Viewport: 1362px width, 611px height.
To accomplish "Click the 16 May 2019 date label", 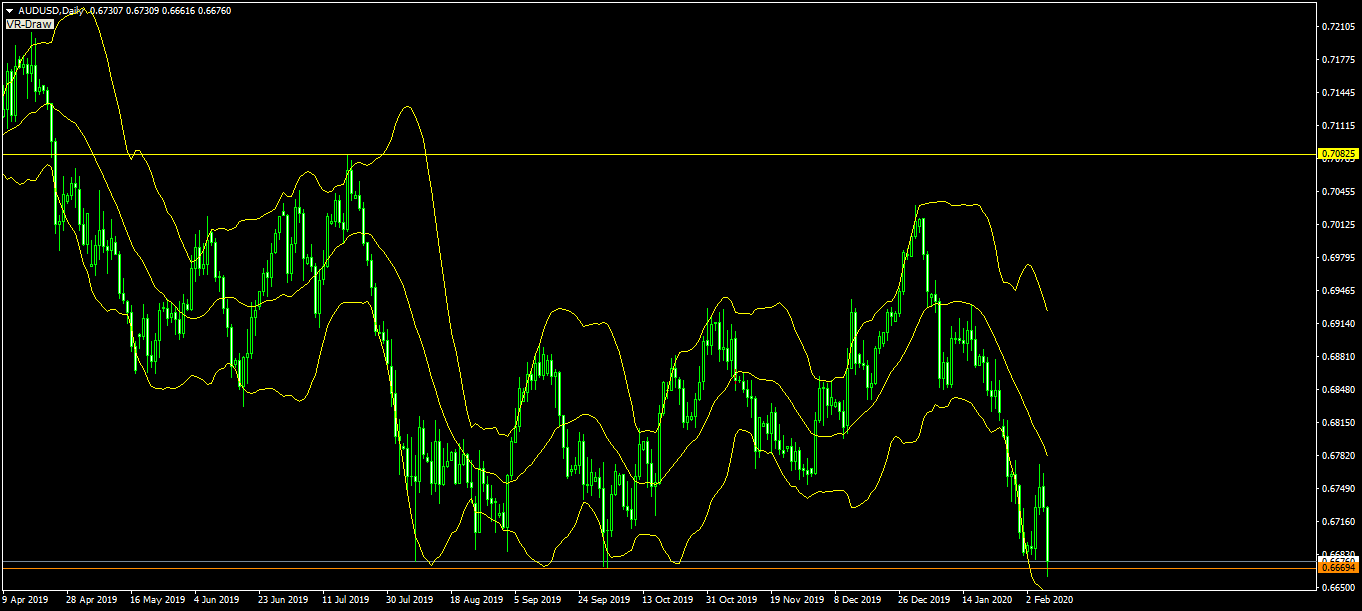I will [x=159, y=600].
